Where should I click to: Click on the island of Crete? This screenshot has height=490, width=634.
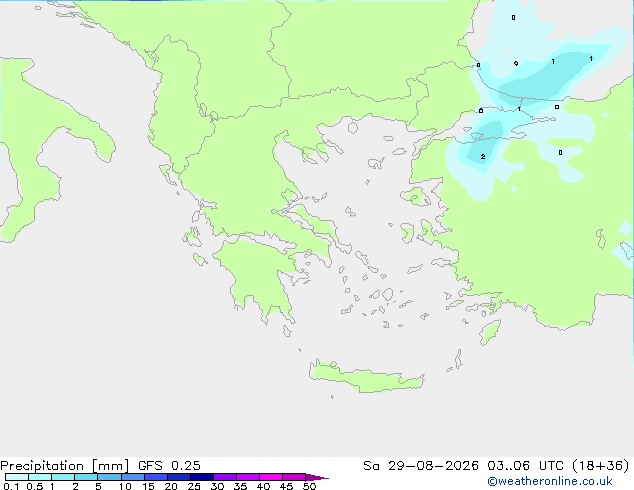366,377
